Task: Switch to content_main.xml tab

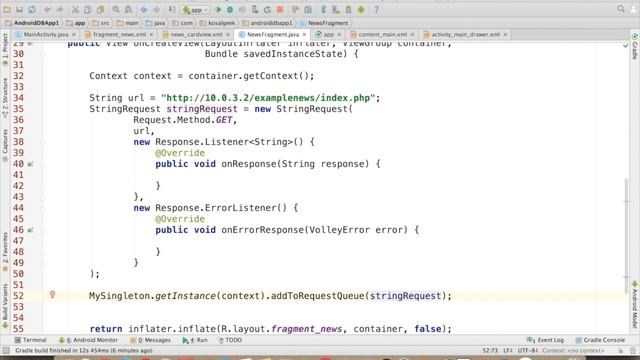Action: 382,35
